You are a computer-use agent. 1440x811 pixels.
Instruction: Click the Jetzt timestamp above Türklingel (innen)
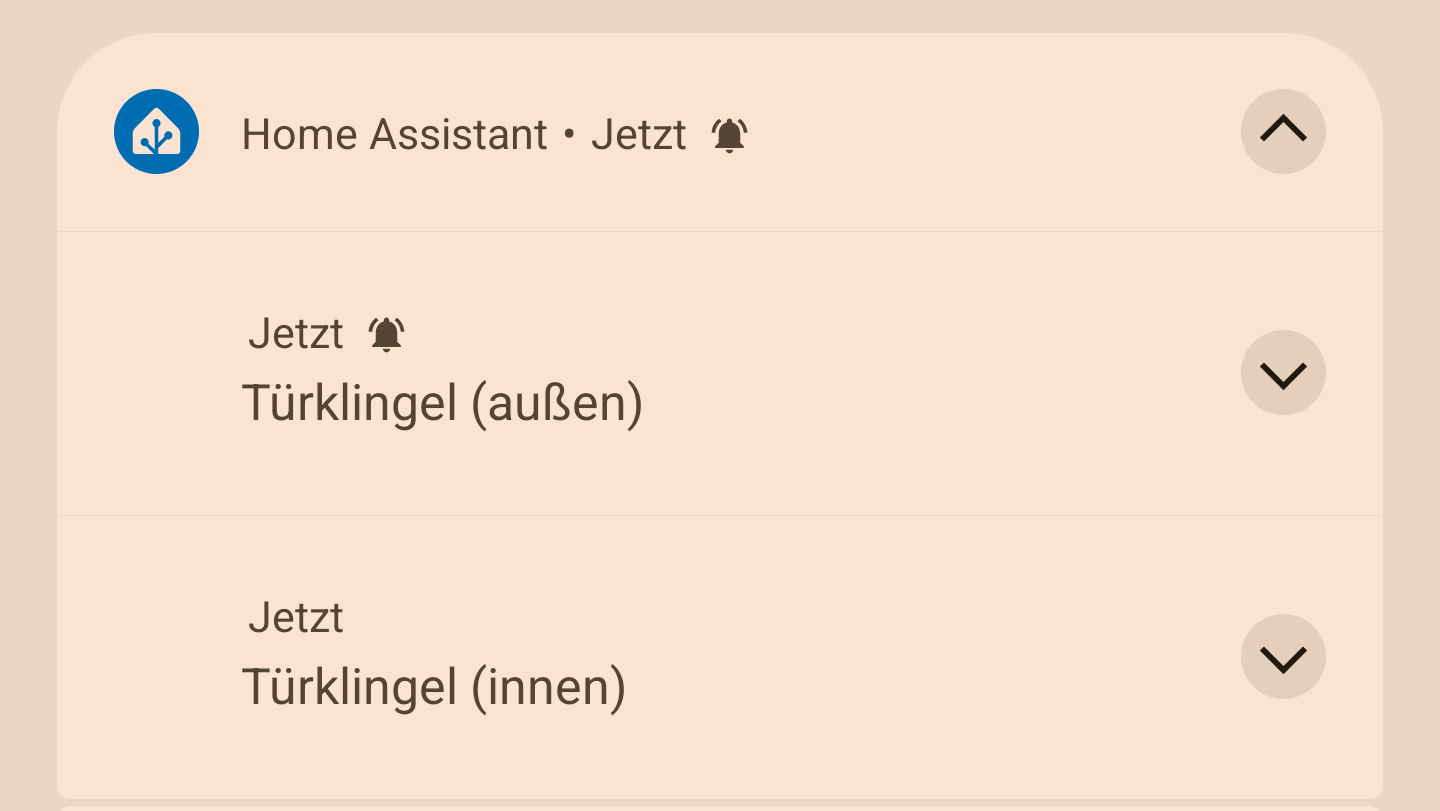(x=296, y=618)
